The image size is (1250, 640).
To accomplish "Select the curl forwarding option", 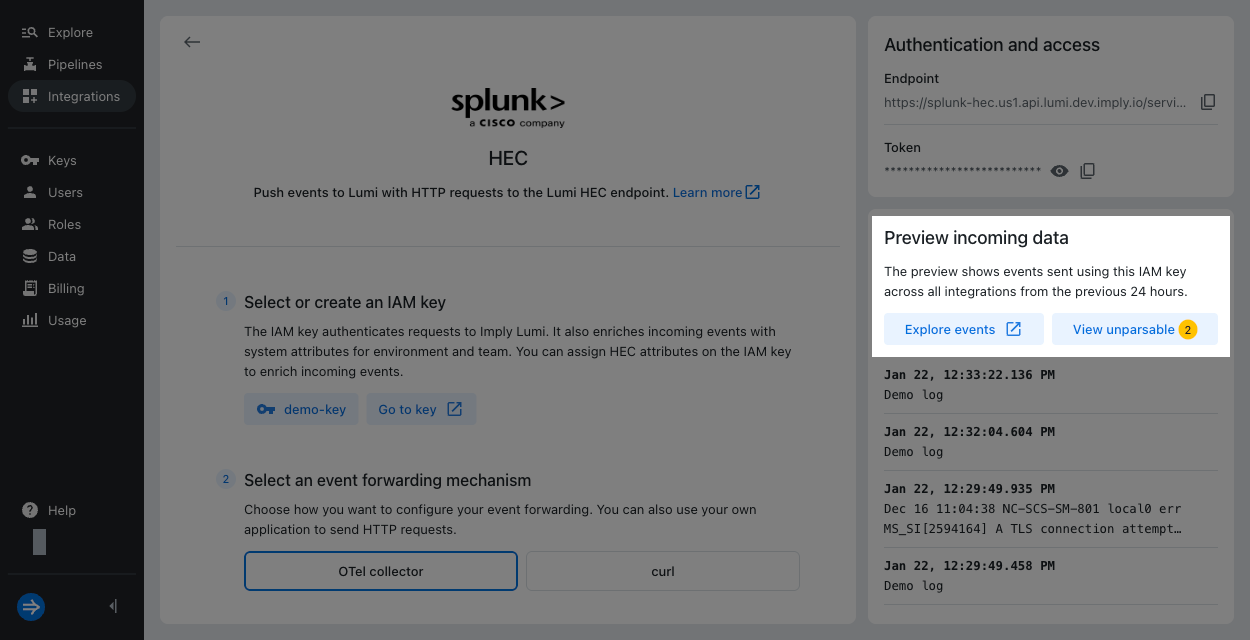I will (x=662, y=571).
